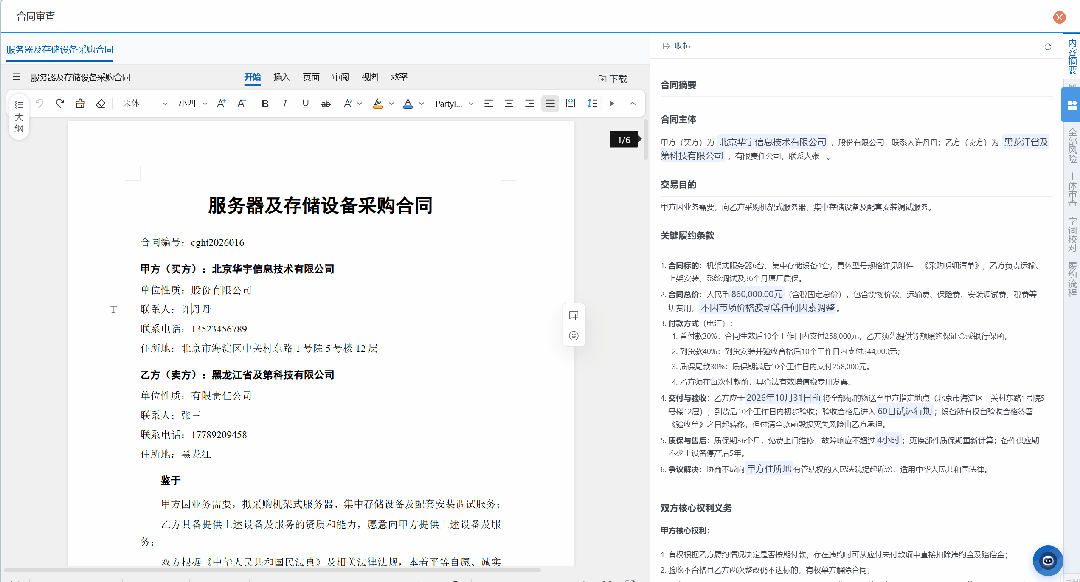Expand the highlight color dropdown arrow

[391, 104]
